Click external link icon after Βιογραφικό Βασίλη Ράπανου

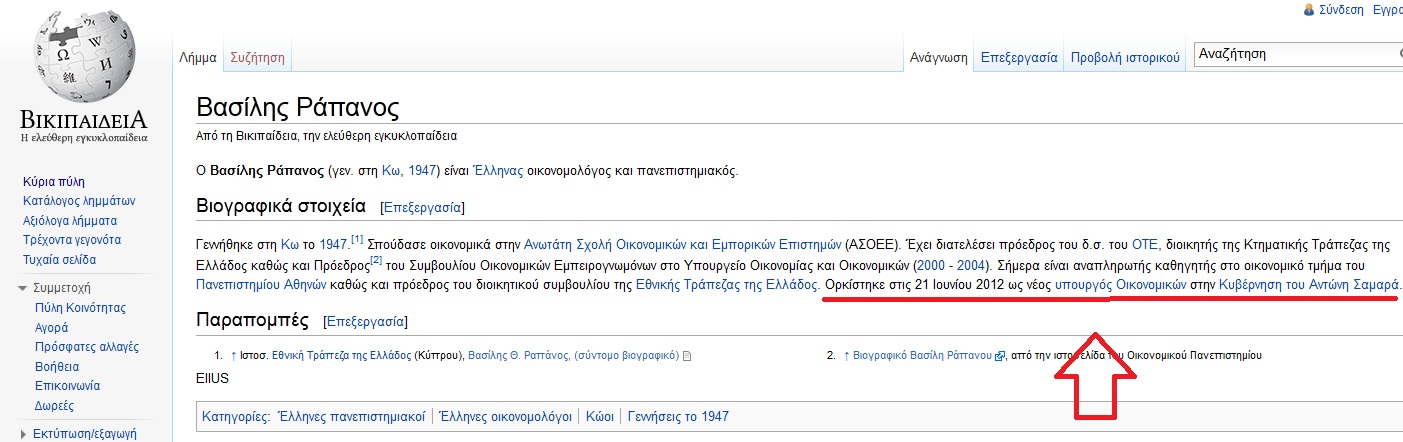(x=999, y=356)
